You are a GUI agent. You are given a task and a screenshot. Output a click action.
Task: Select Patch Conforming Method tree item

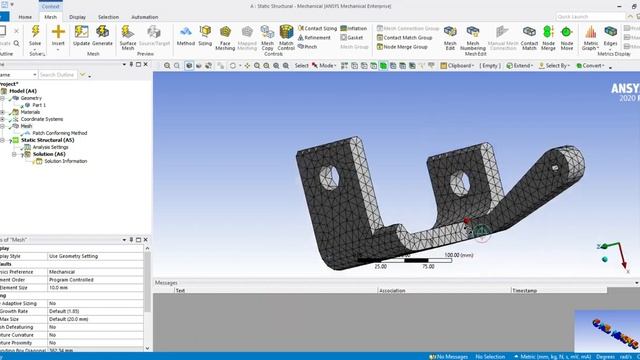click(60, 133)
